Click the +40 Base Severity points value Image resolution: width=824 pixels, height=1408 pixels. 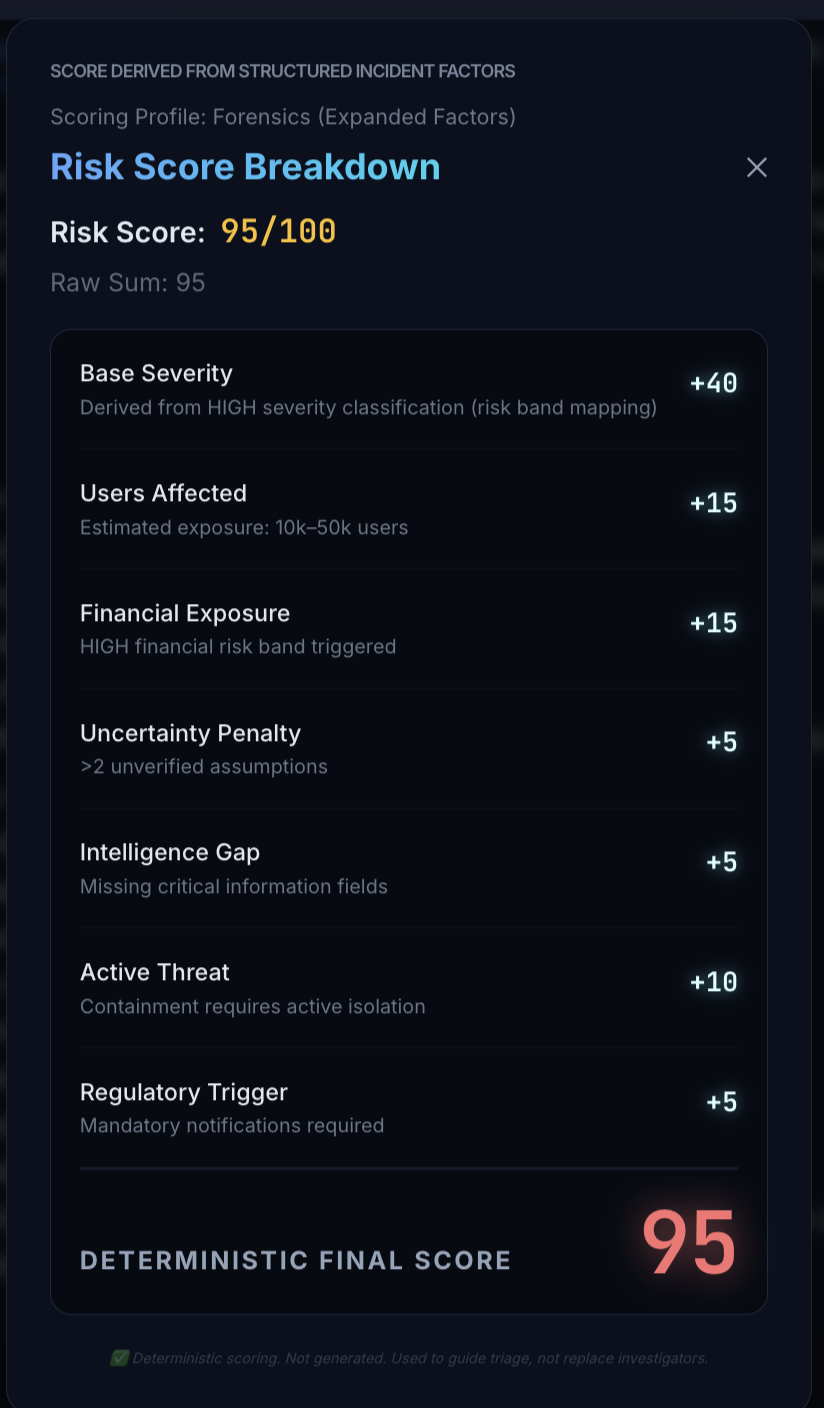(713, 383)
